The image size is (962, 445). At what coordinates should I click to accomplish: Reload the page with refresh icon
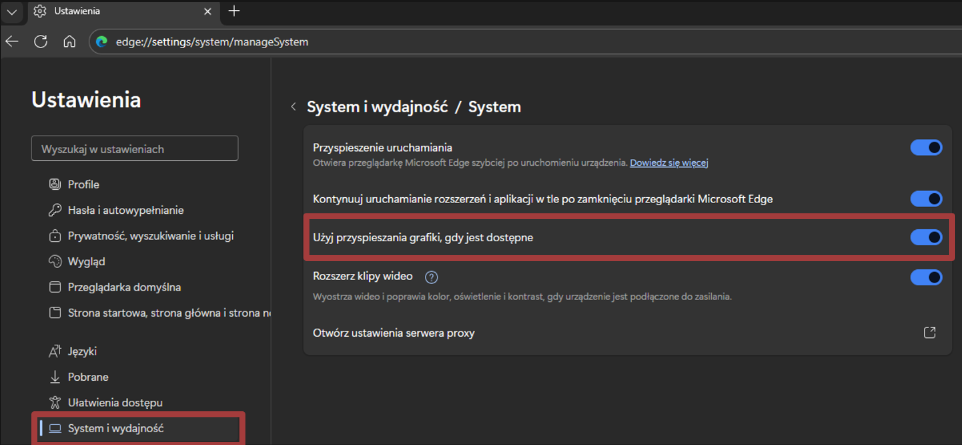tap(40, 42)
